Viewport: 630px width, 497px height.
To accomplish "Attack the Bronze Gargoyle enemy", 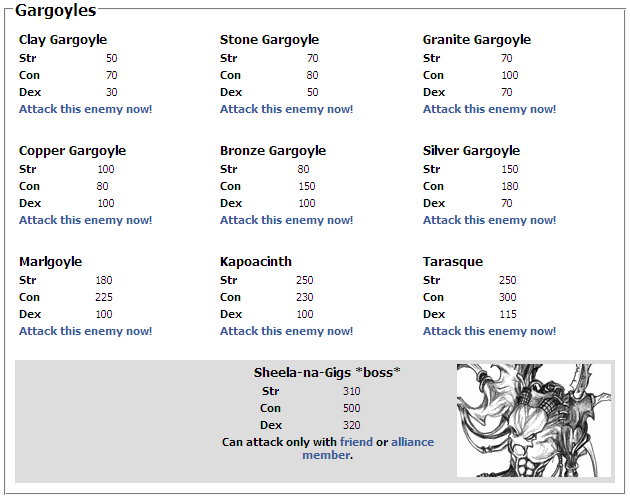I will pyautogui.click(x=286, y=220).
